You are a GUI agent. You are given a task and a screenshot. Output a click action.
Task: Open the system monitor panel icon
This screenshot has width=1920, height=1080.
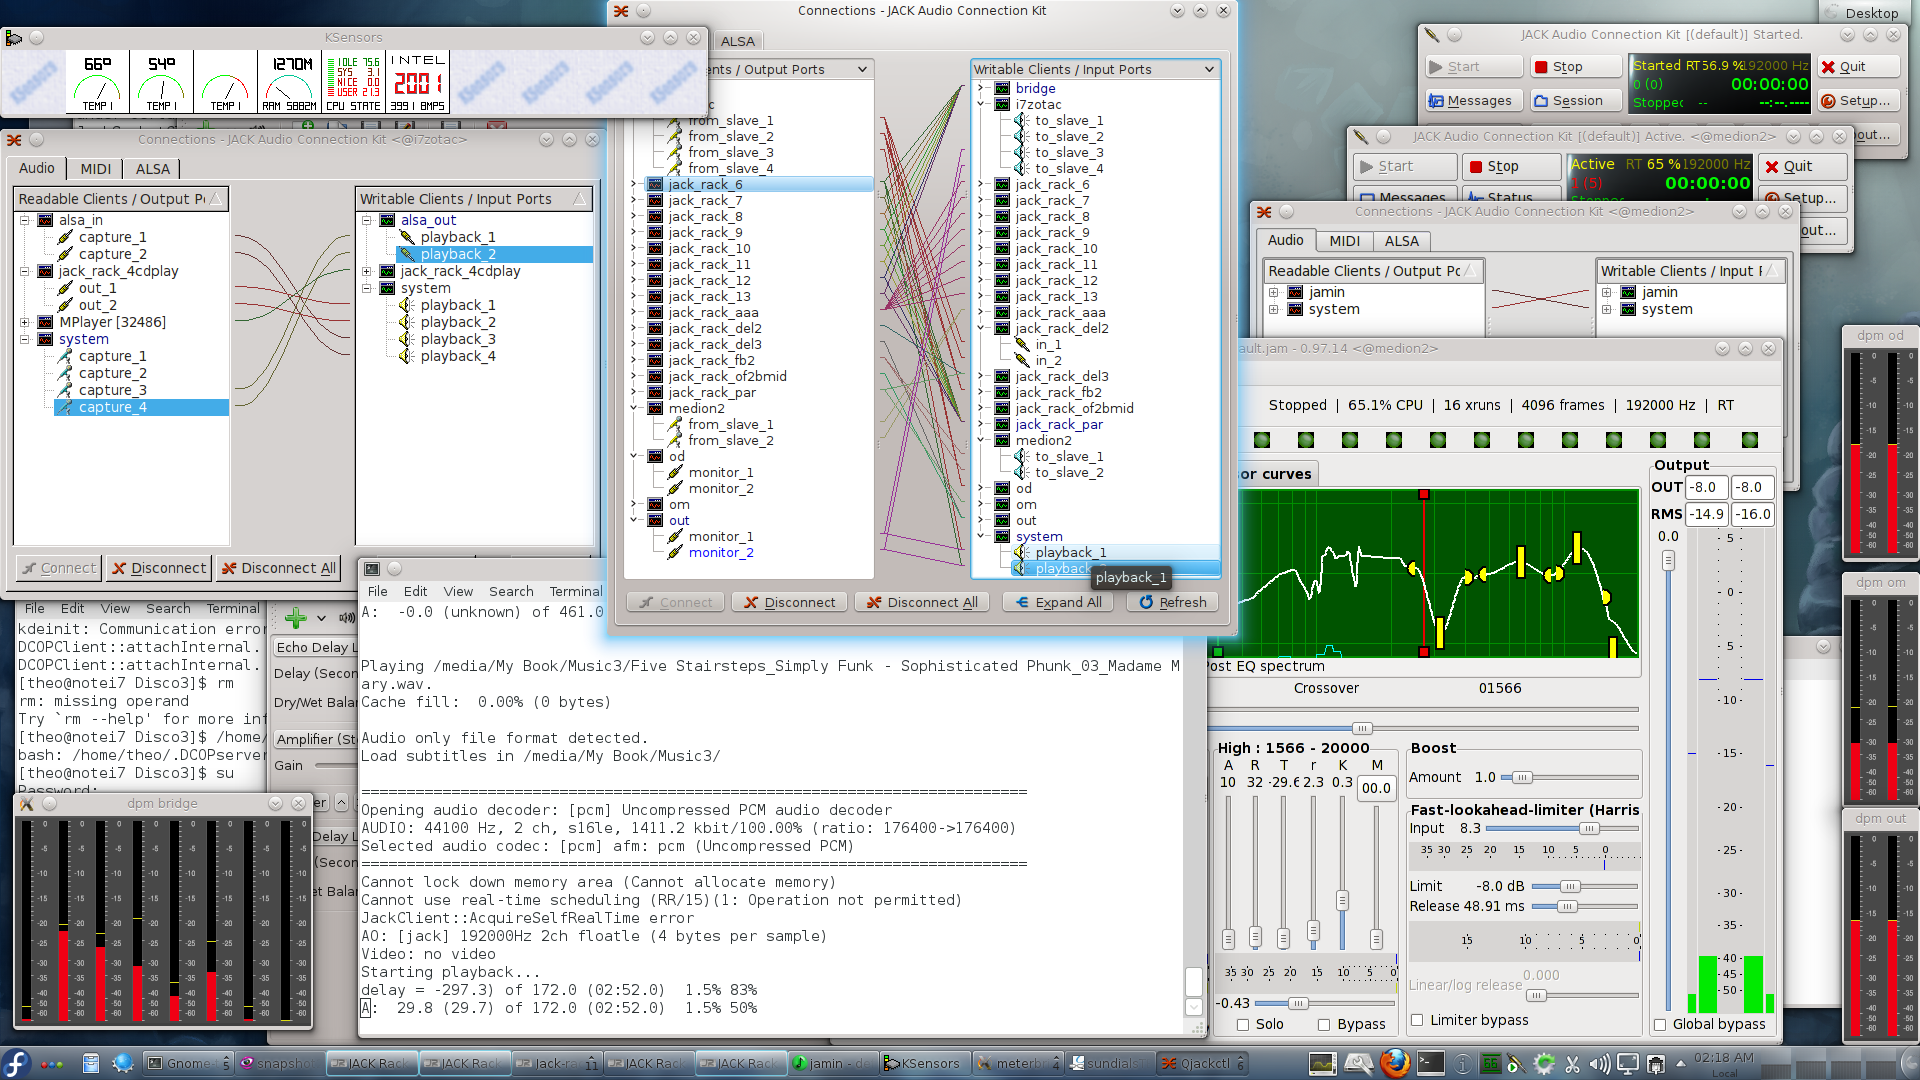[1322, 1064]
